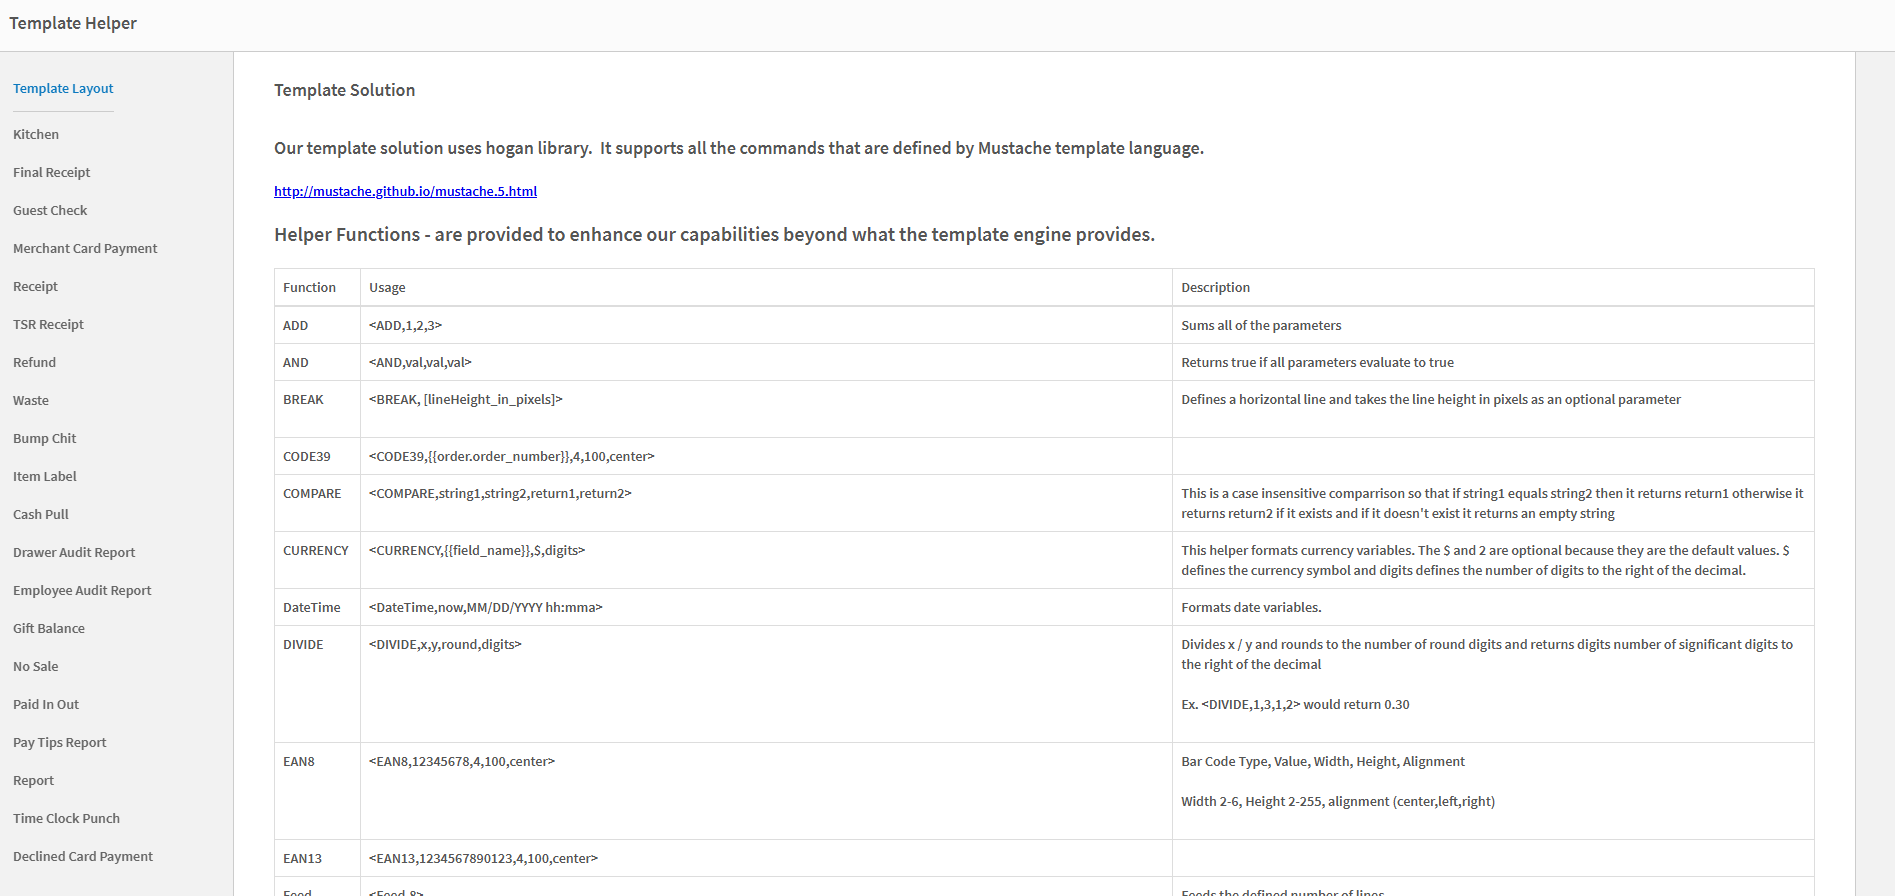Navigate to the Pay Tips Report

click(59, 742)
